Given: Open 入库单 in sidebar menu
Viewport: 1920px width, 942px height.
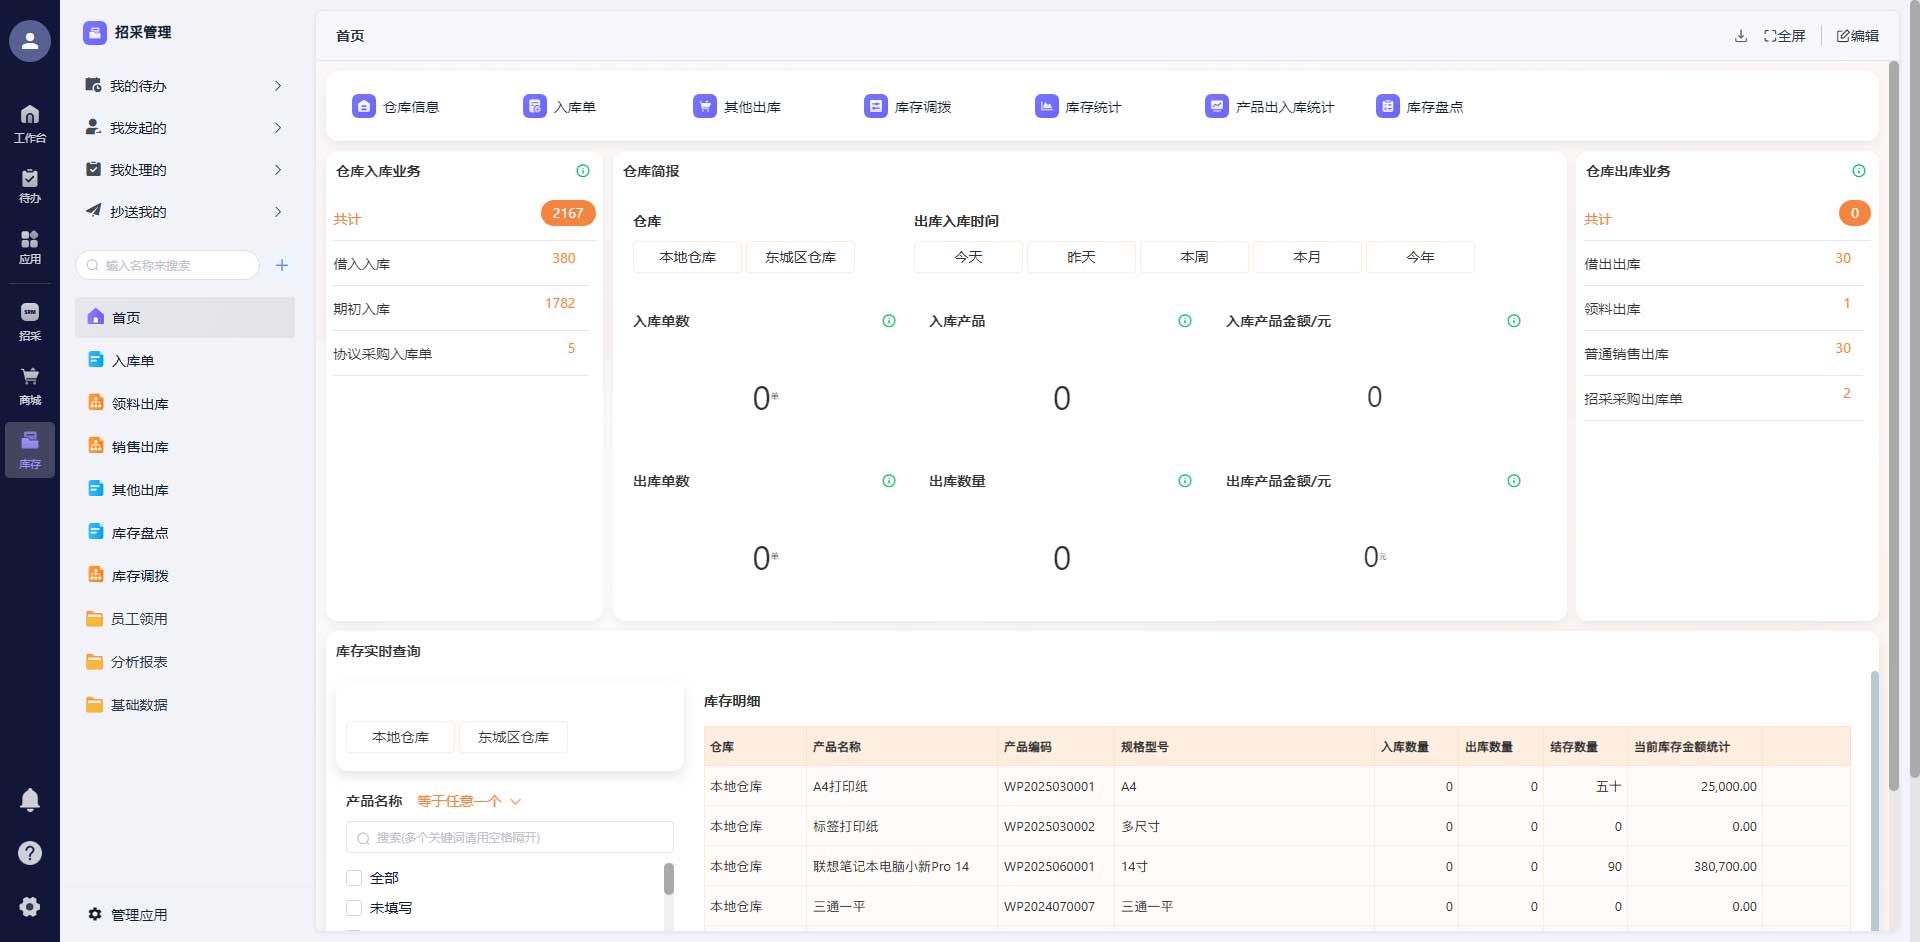Looking at the screenshot, I should (185, 361).
